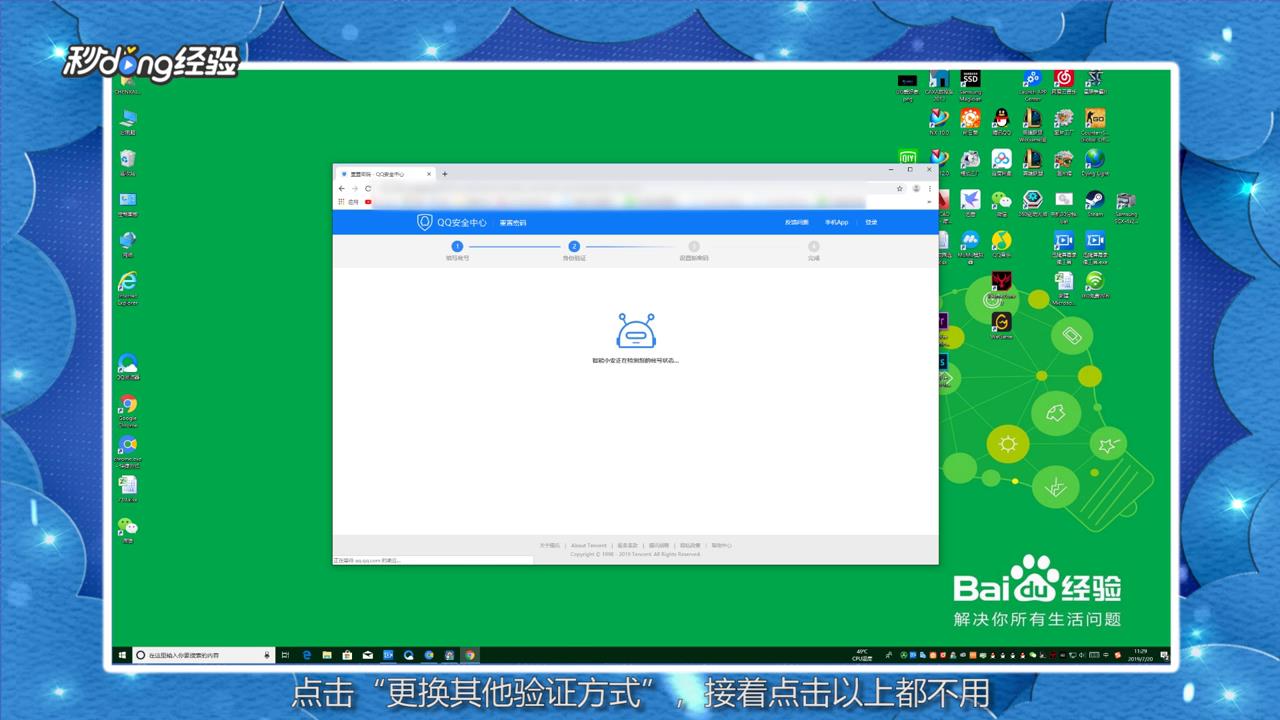
Task: Click the browser back arrow
Action: 342,188
